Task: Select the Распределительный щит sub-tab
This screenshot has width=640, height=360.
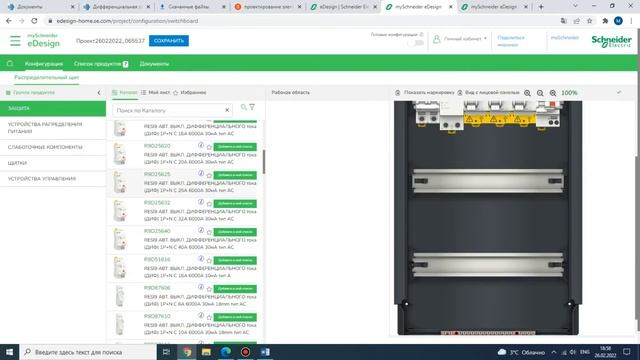Action: pyautogui.click(x=47, y=78)
